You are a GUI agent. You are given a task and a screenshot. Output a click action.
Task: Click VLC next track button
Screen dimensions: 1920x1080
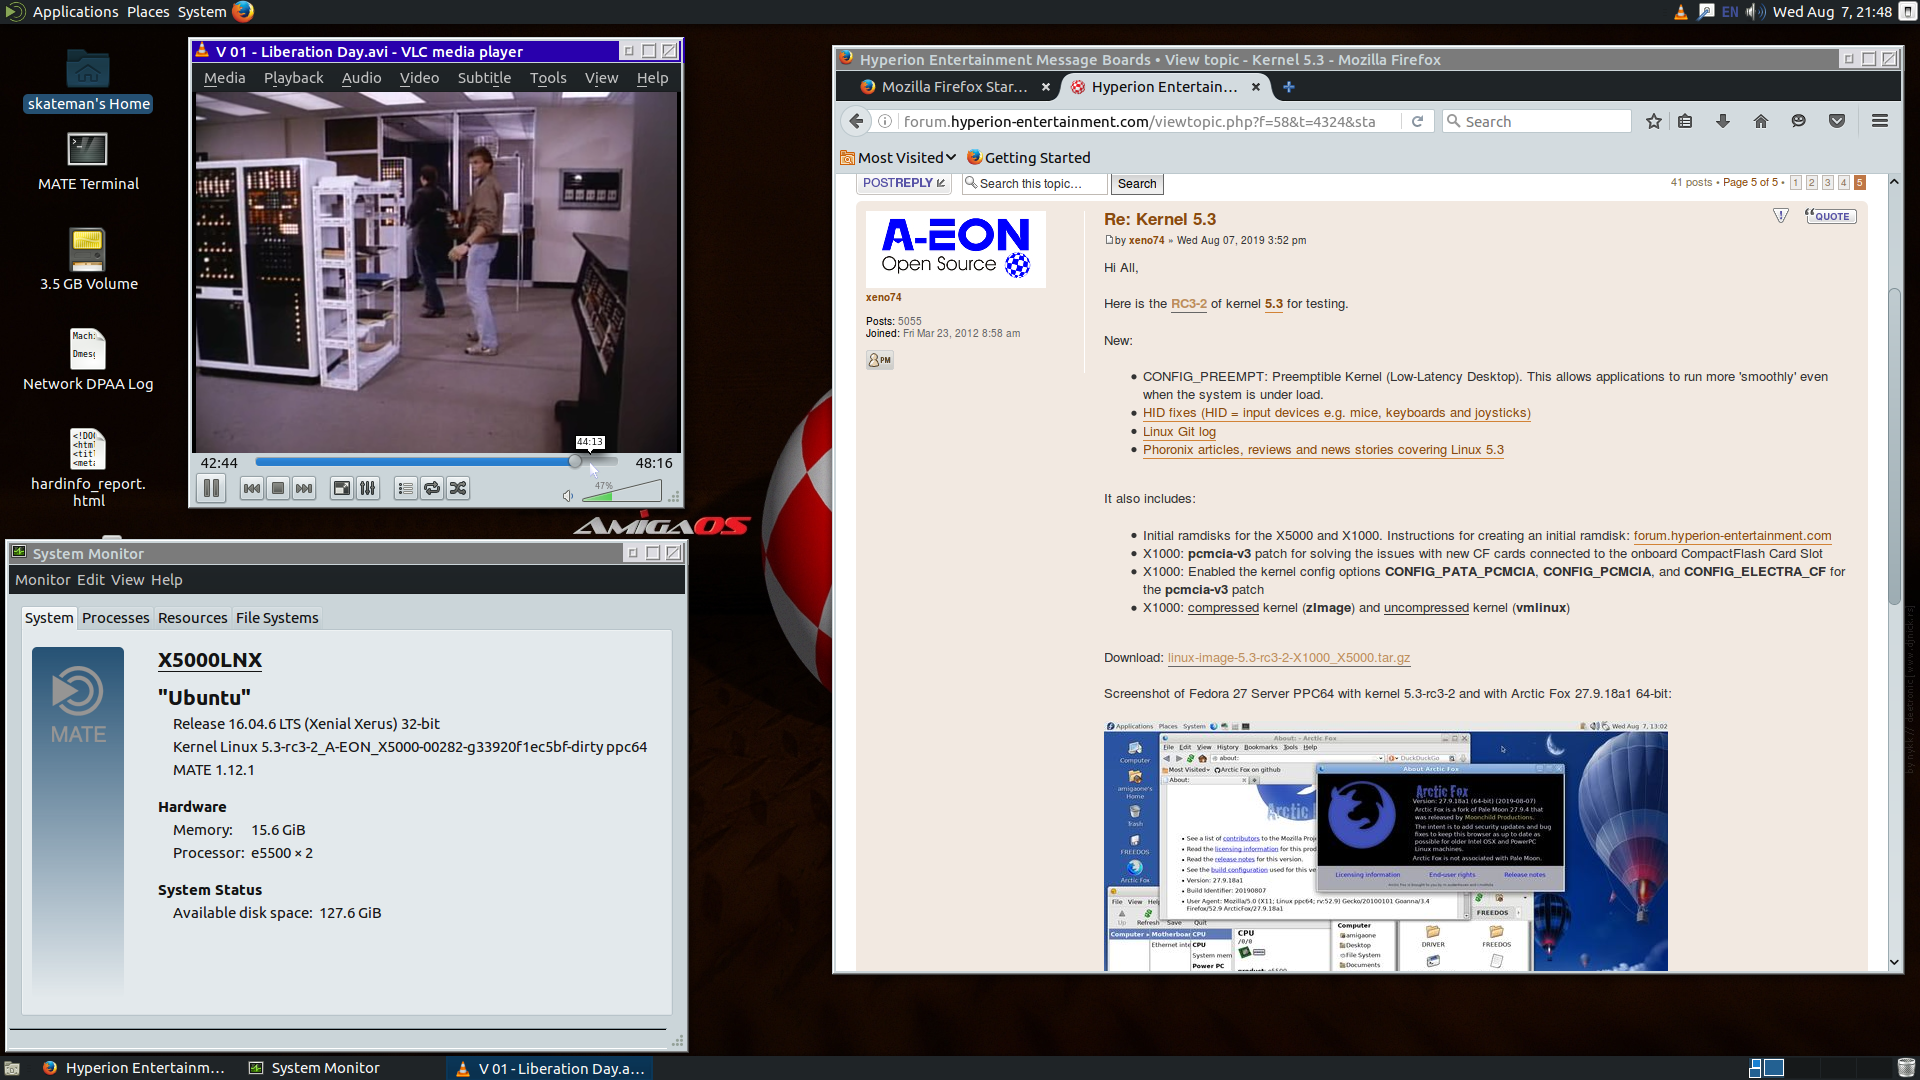304,488
